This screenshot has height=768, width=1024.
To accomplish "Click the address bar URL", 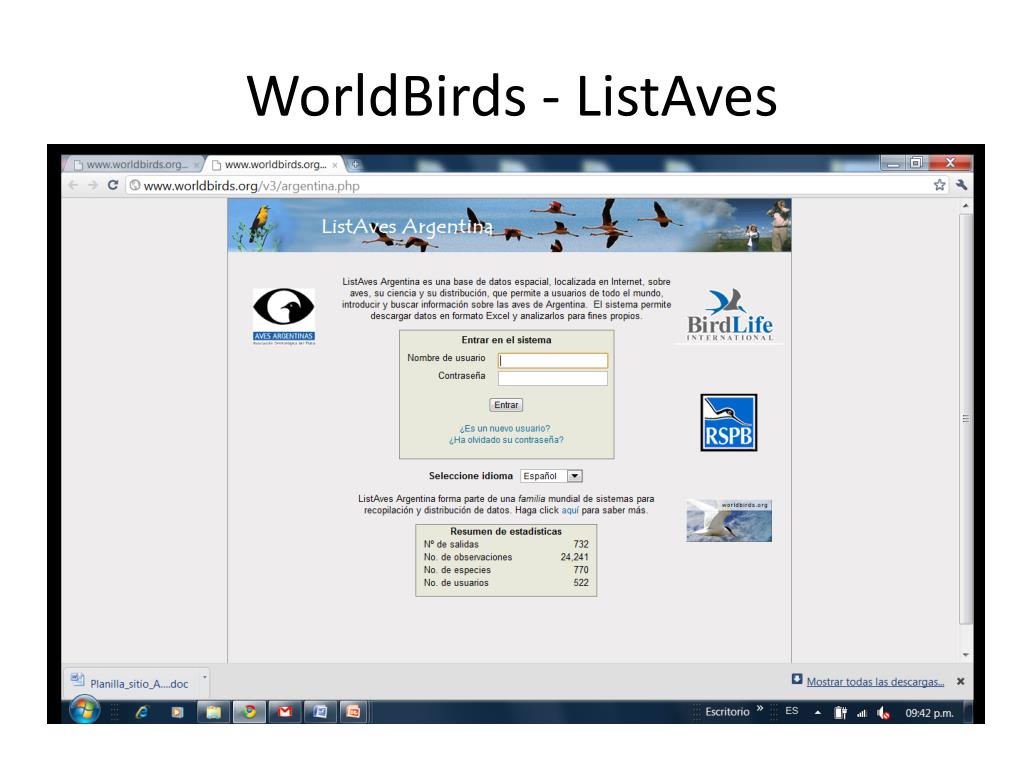I will click(251, 186).
